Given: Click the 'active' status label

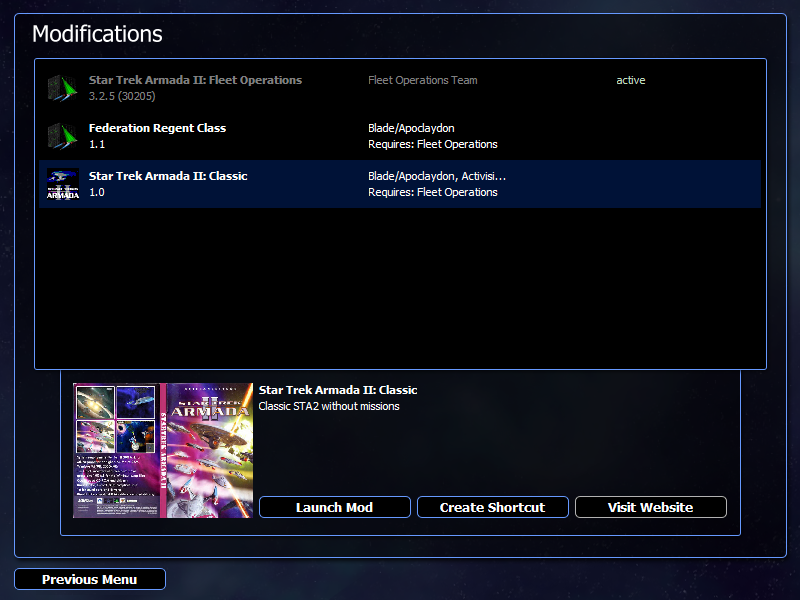Looking at the screenshot, I should coord(631,80).
